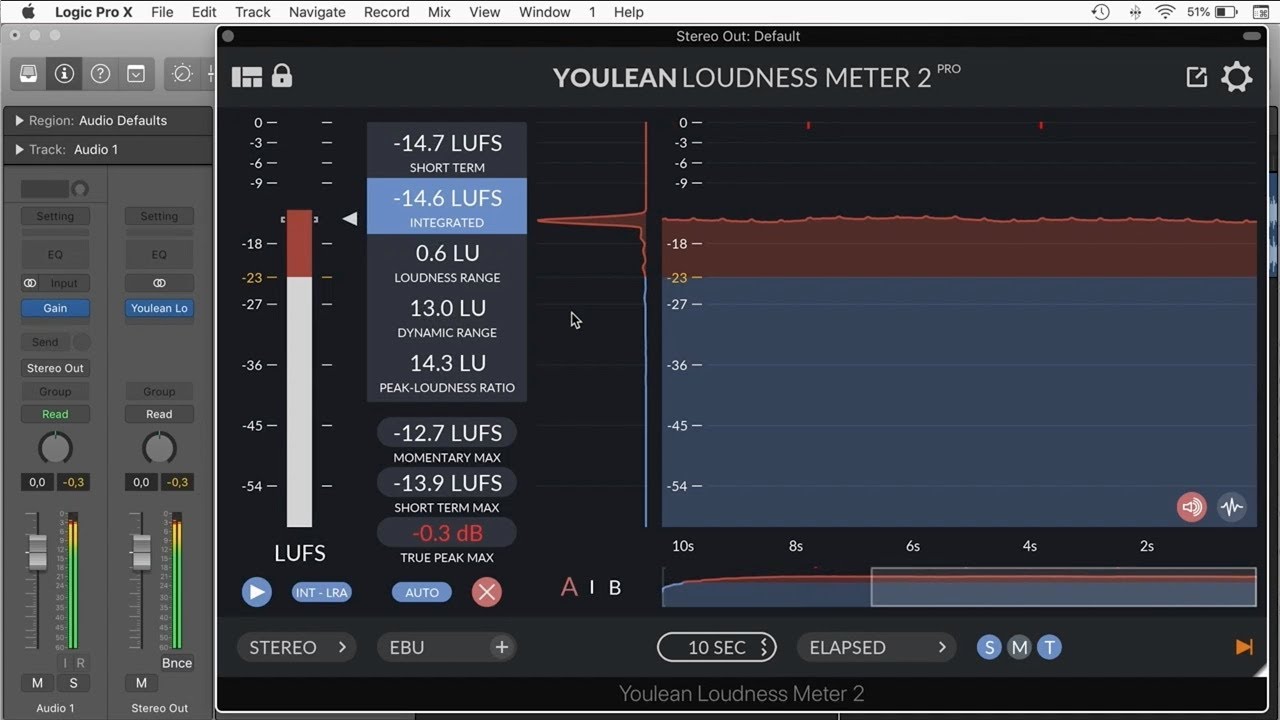Toggle the T true peak graph display
Viewport: 1280px width, 720px height.
(x=1049, y=647)
